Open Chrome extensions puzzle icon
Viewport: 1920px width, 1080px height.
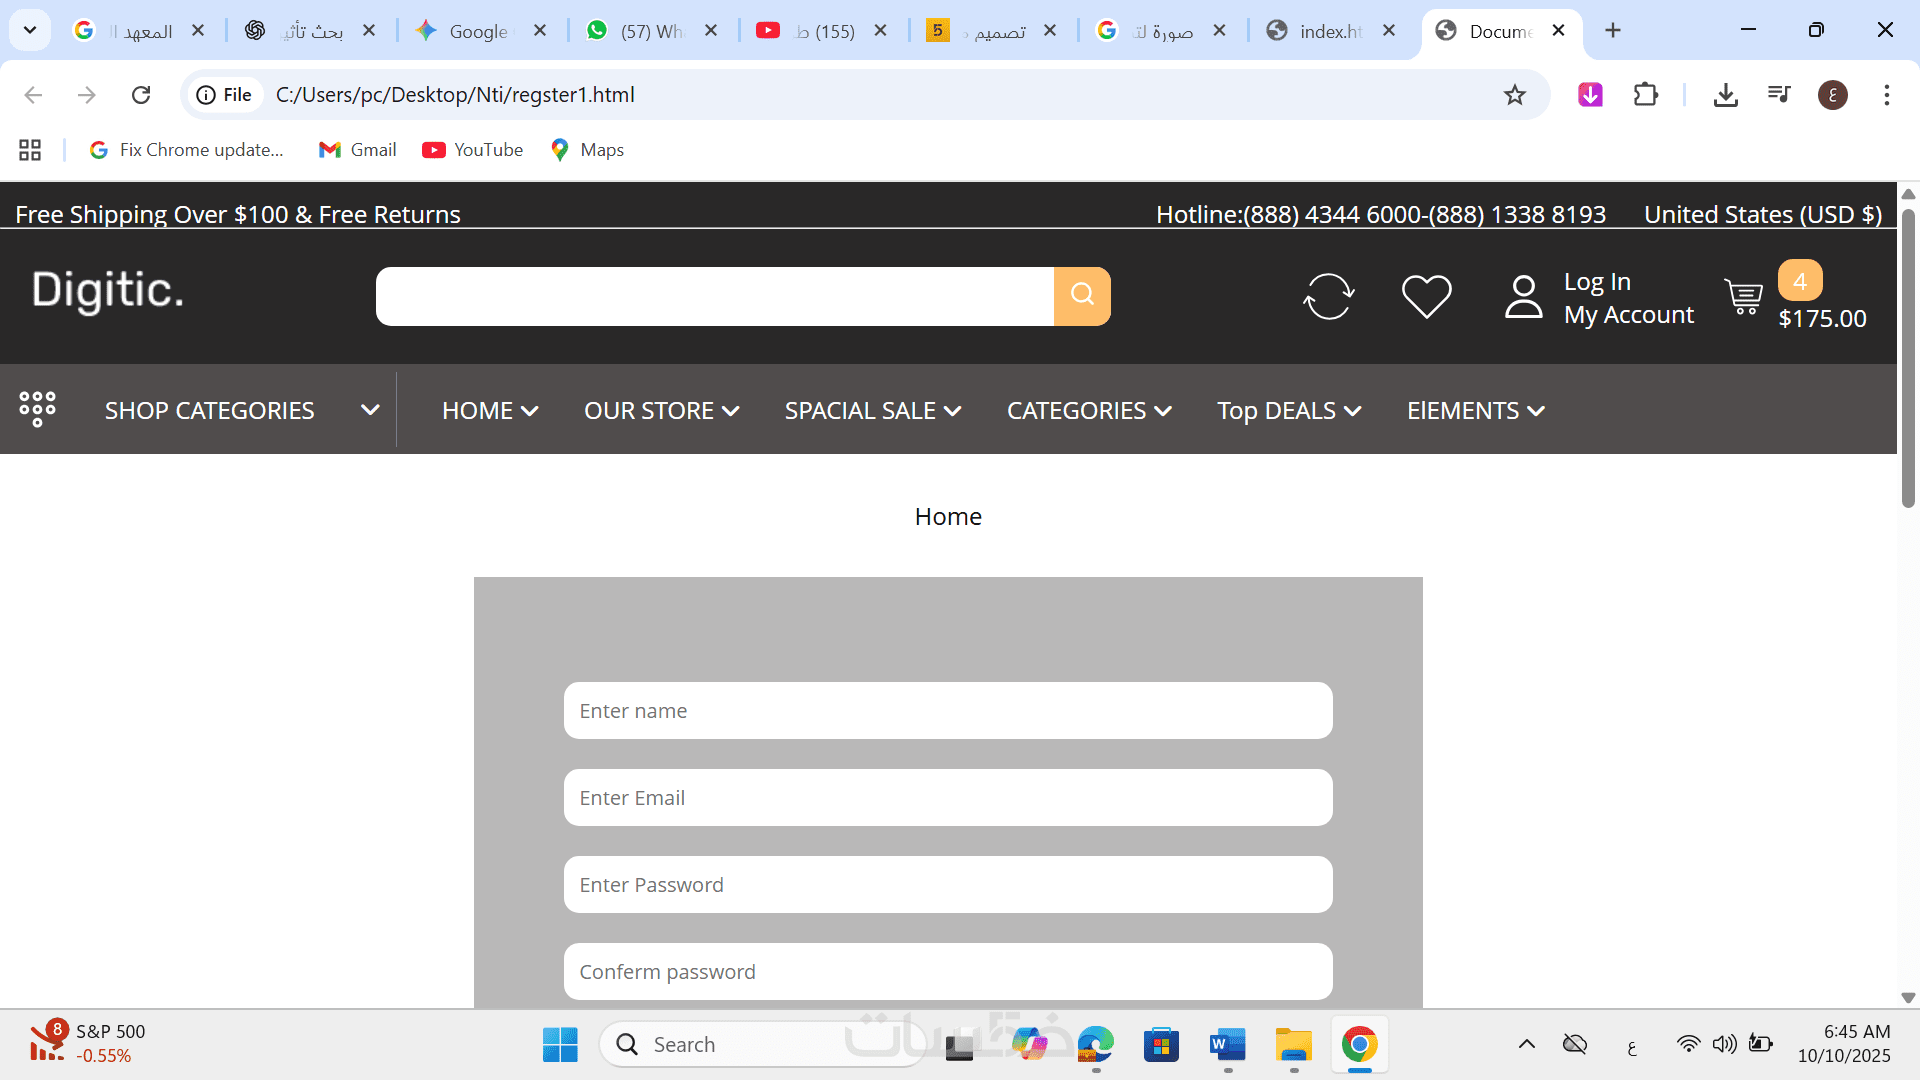pos(1645,95)
